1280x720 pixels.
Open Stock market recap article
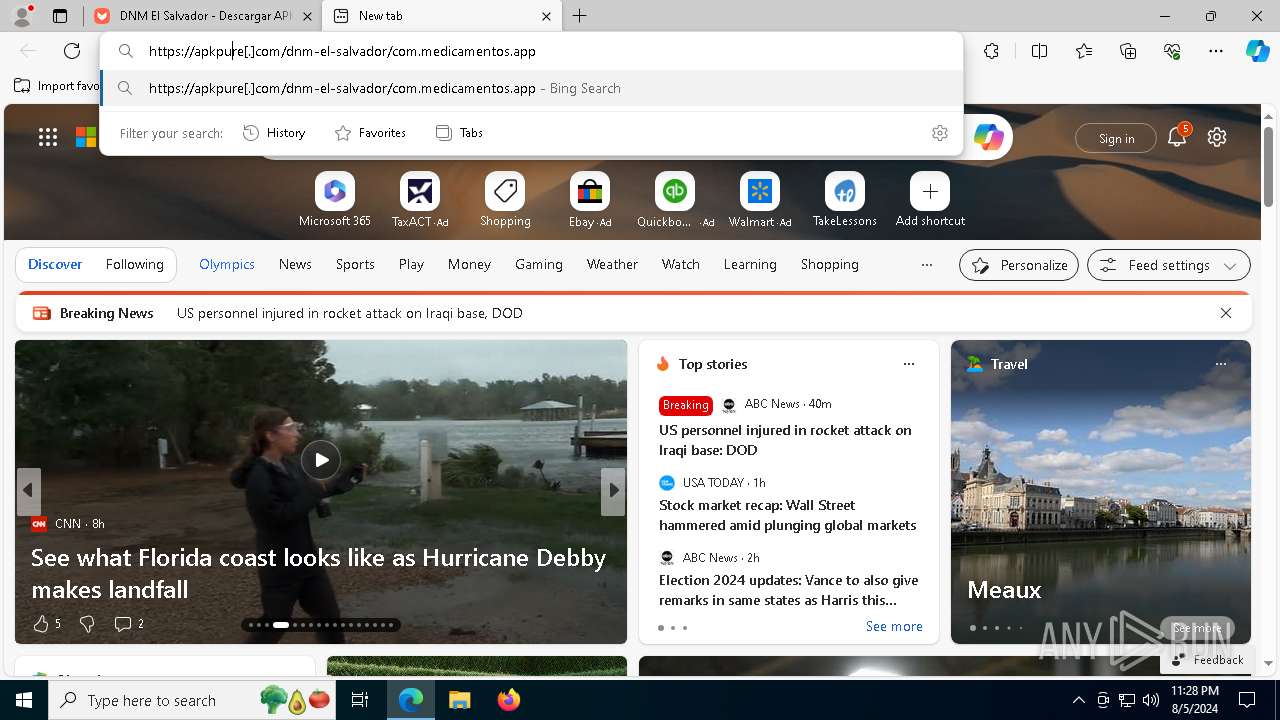(x=788, y=515)
